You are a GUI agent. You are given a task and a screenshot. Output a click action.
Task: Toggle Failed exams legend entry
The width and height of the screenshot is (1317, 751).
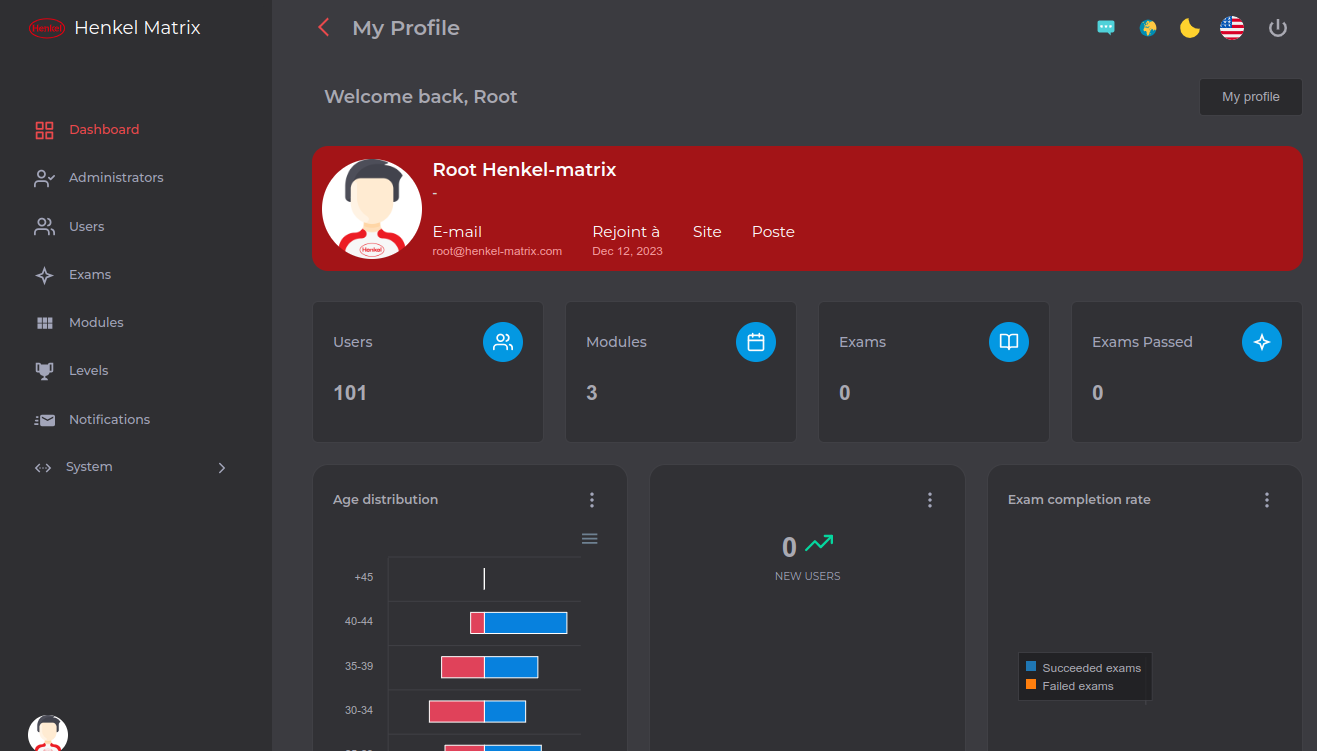point(1070,686)
